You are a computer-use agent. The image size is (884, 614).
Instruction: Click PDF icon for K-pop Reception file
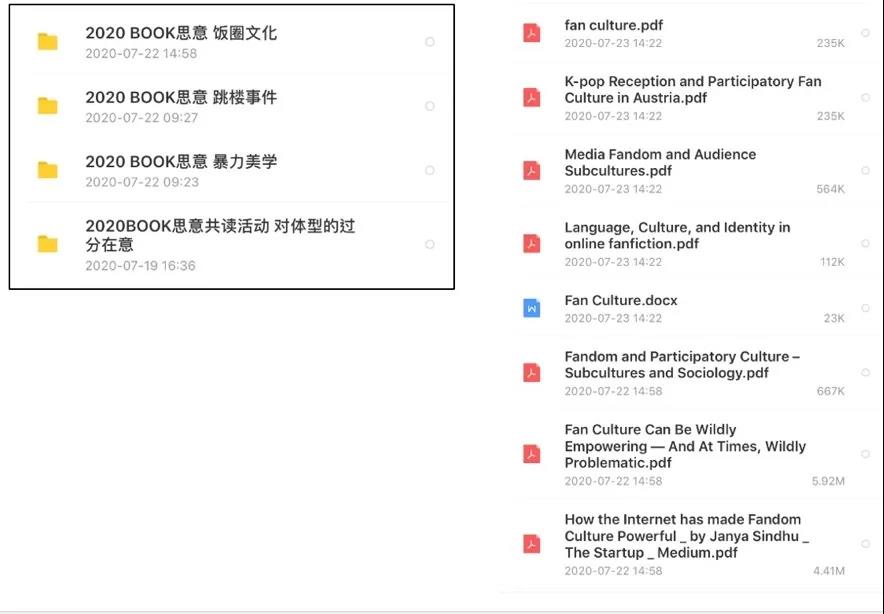[x=531, y=98]
